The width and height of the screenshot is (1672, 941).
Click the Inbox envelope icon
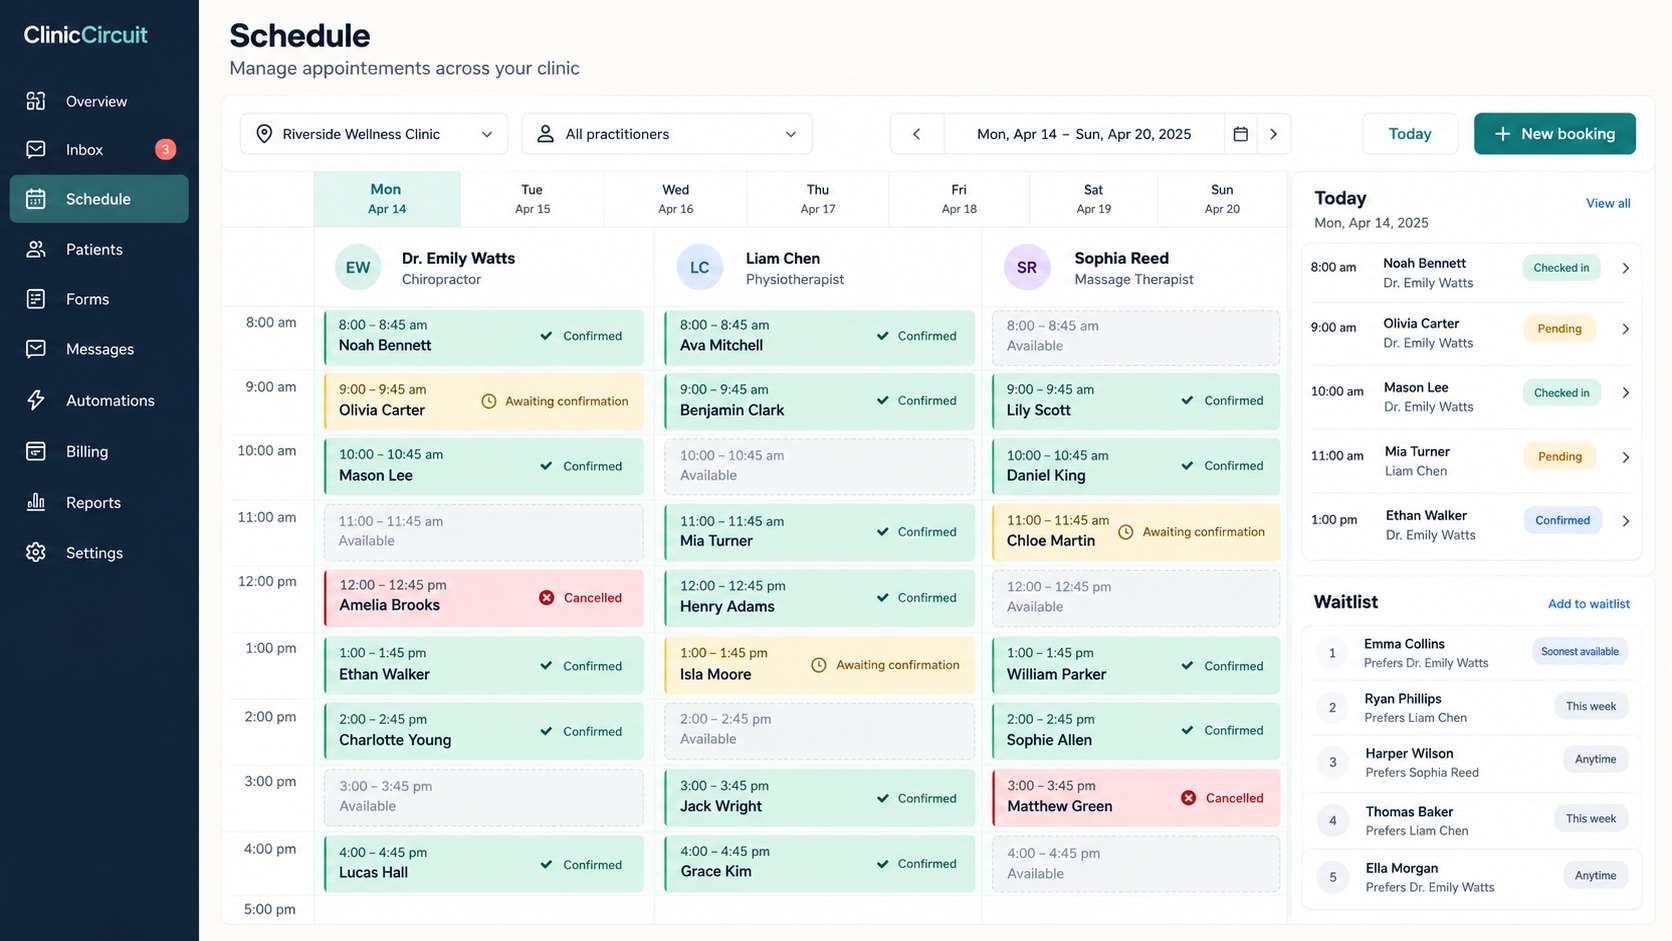(x=36, y=149)
